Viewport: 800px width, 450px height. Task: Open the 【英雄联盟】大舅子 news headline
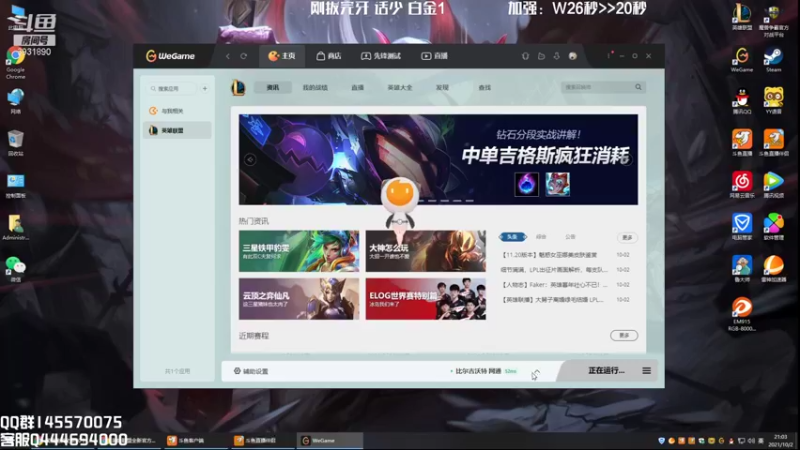click(x=553, y=299)
